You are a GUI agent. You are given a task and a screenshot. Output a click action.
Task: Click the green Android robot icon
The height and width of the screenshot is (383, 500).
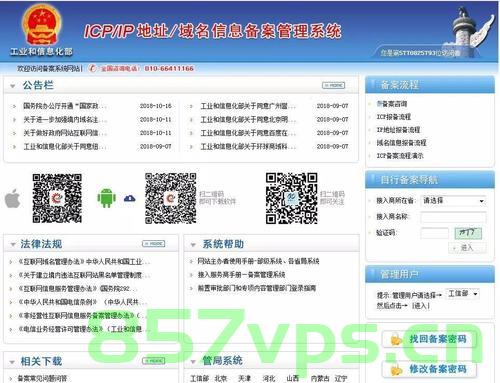click(x=106, y=198)
